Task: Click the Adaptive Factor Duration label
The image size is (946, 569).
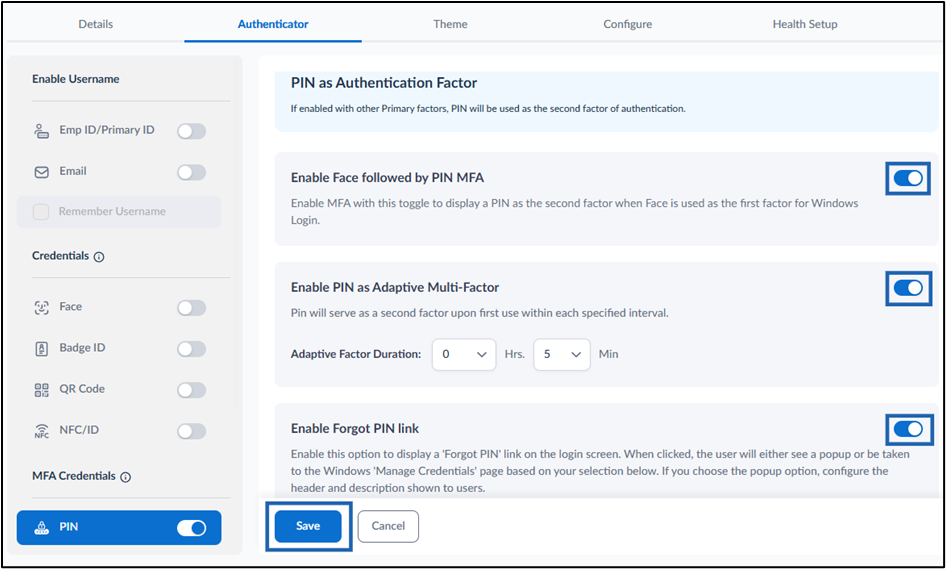Action: click(356, 354)
